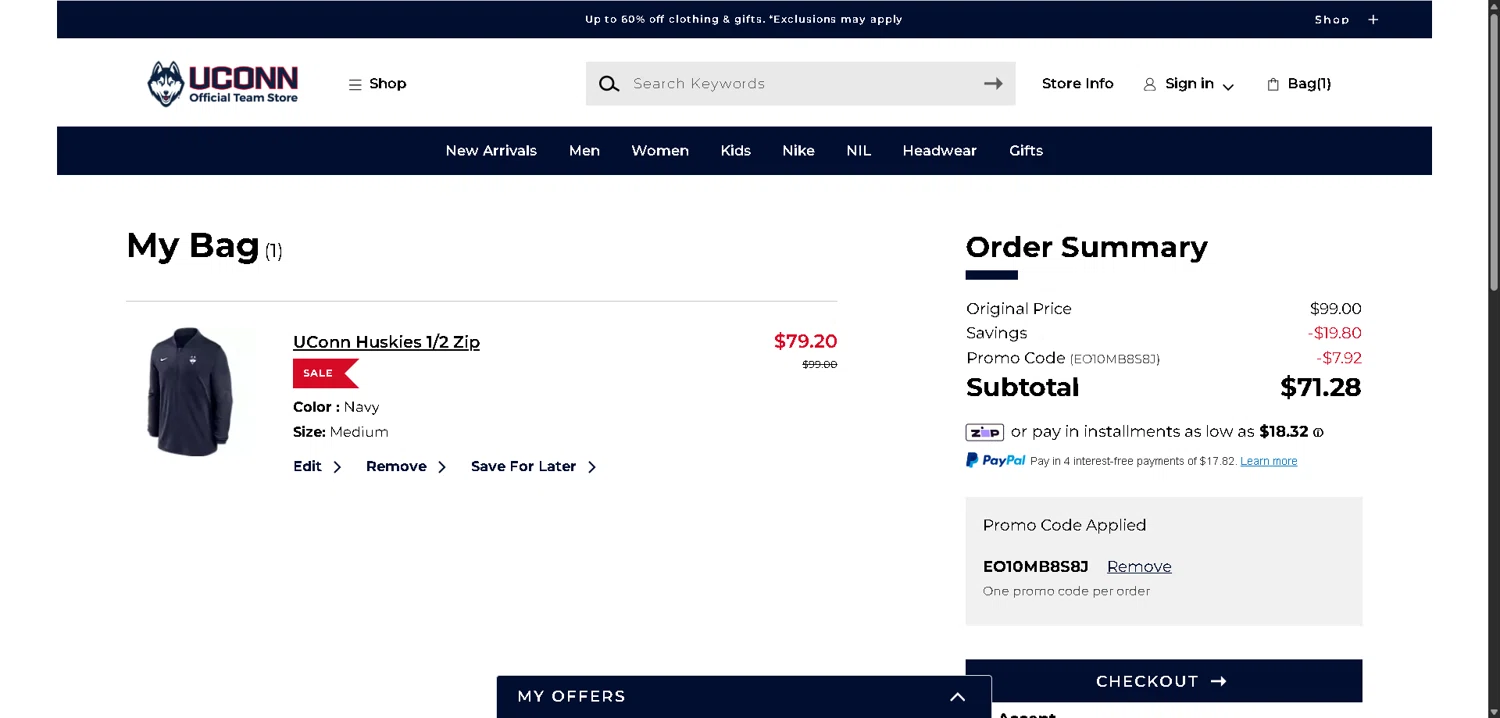Expand the top banner Shop plus
Image resolution: width=1500 pixels, height=718 pixels.
pyautogui.click(x=1373, y=19)
